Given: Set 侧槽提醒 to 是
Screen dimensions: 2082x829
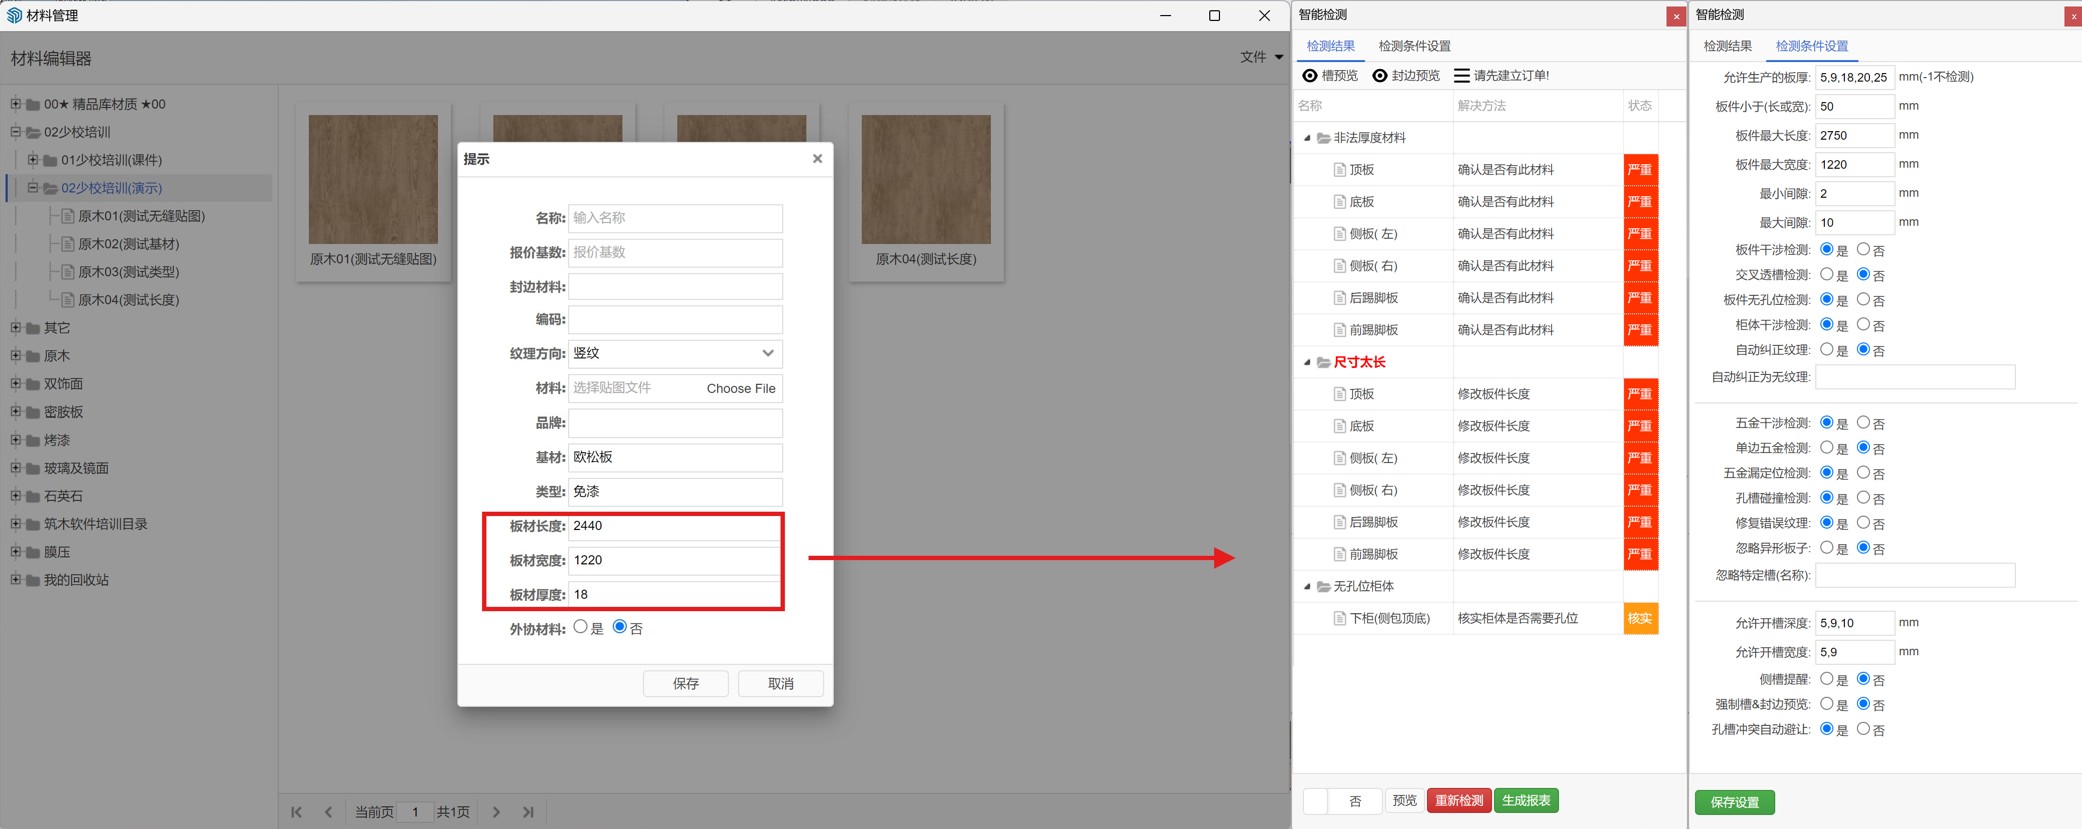Looking at the screenshot, I should [1827, 679].
